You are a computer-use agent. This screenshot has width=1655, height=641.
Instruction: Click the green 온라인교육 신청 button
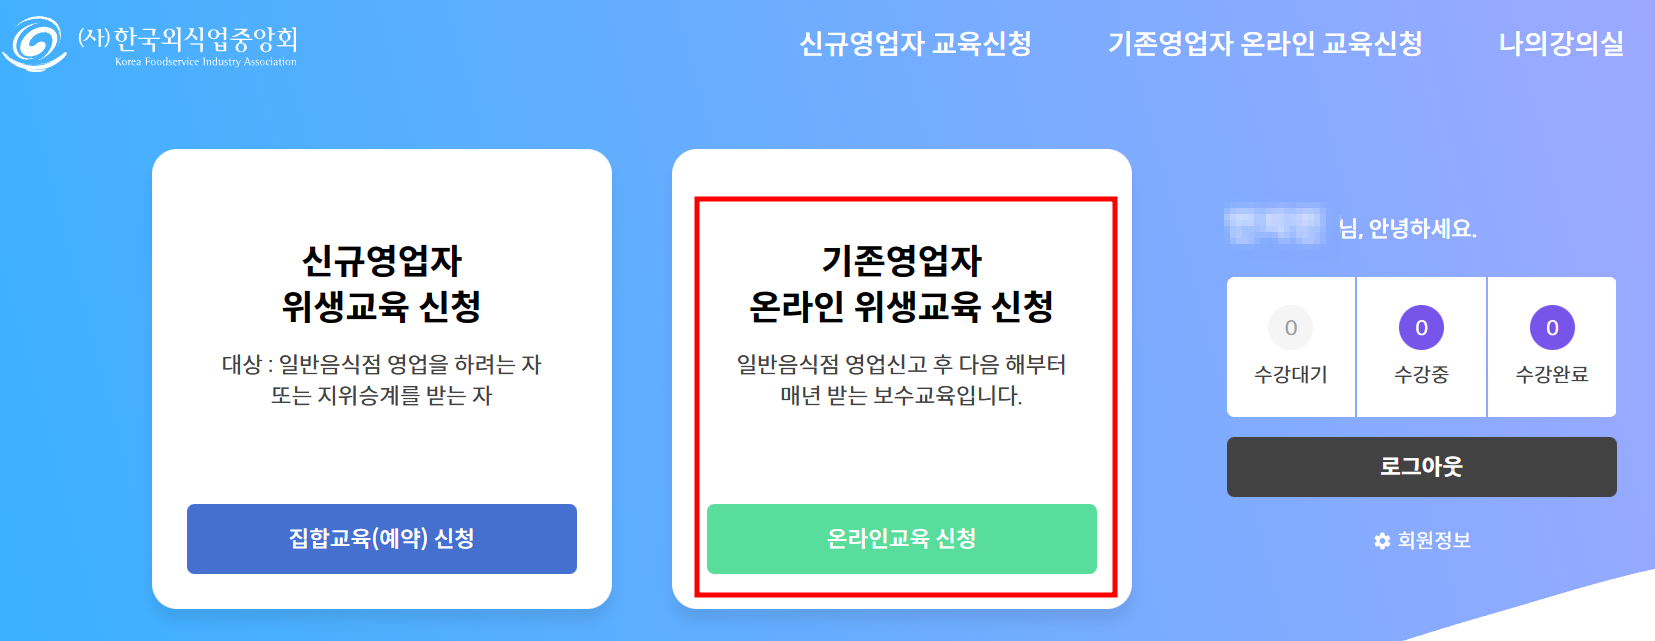click(x=901, y=539)
